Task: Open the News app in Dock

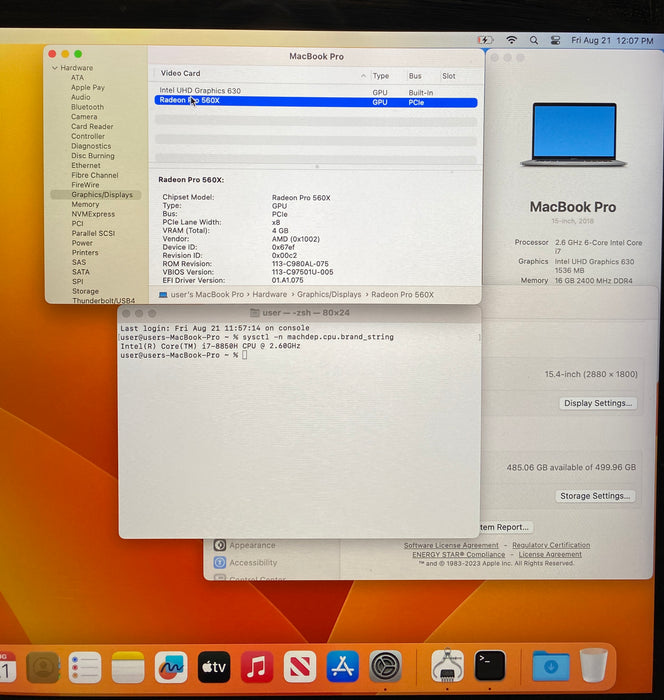Action: point(300,667)
